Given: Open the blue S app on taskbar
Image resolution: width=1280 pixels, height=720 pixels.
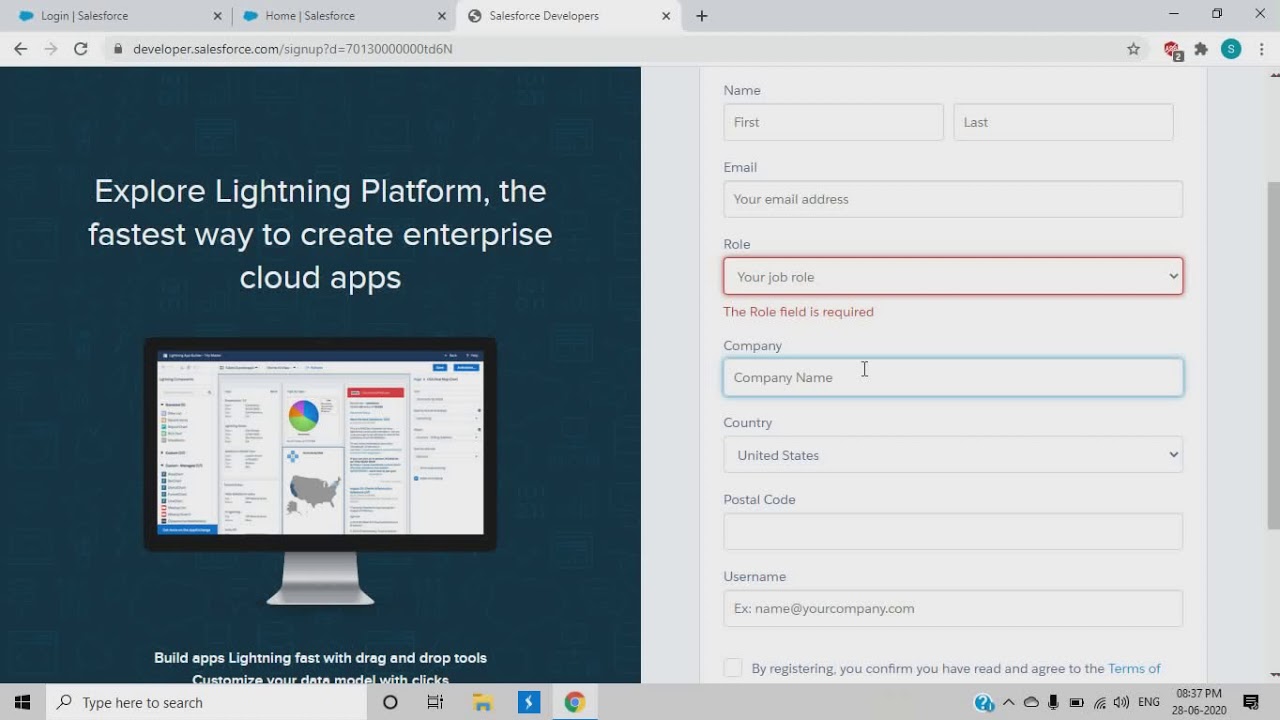Looking at the screenshot, I should (x=528, y=702).
